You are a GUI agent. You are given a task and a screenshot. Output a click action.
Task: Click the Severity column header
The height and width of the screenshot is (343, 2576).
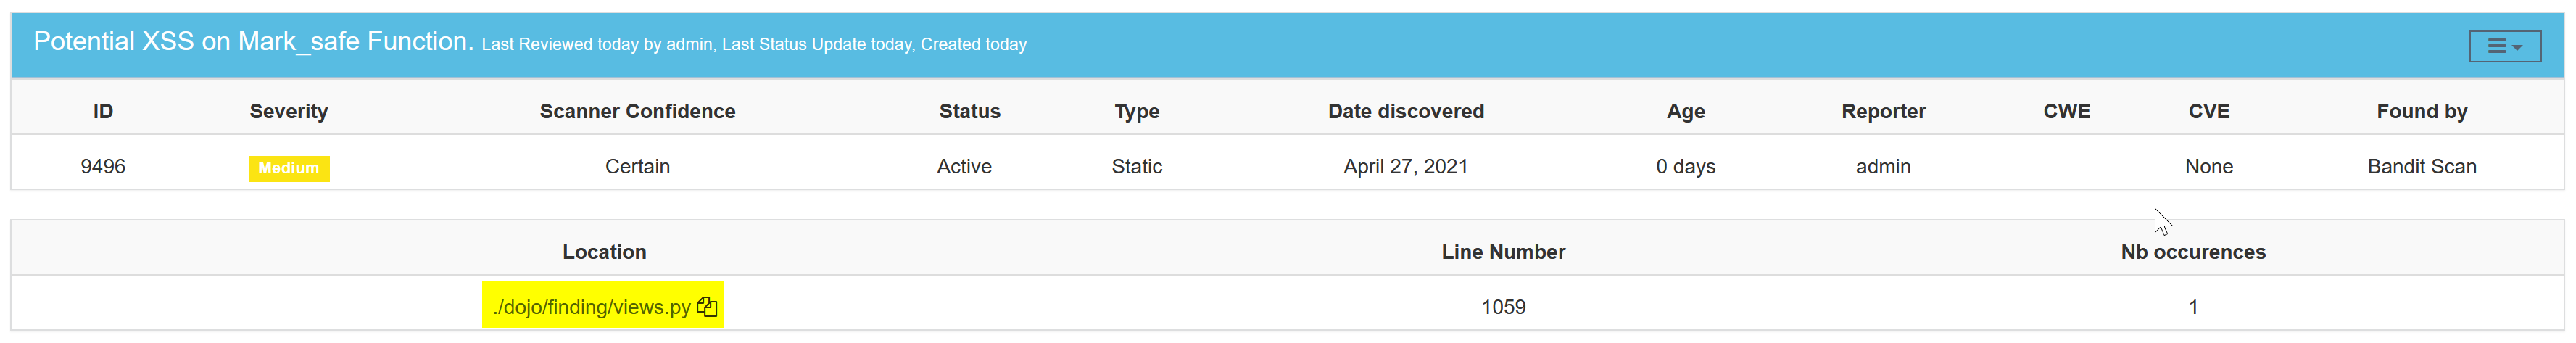288,111
